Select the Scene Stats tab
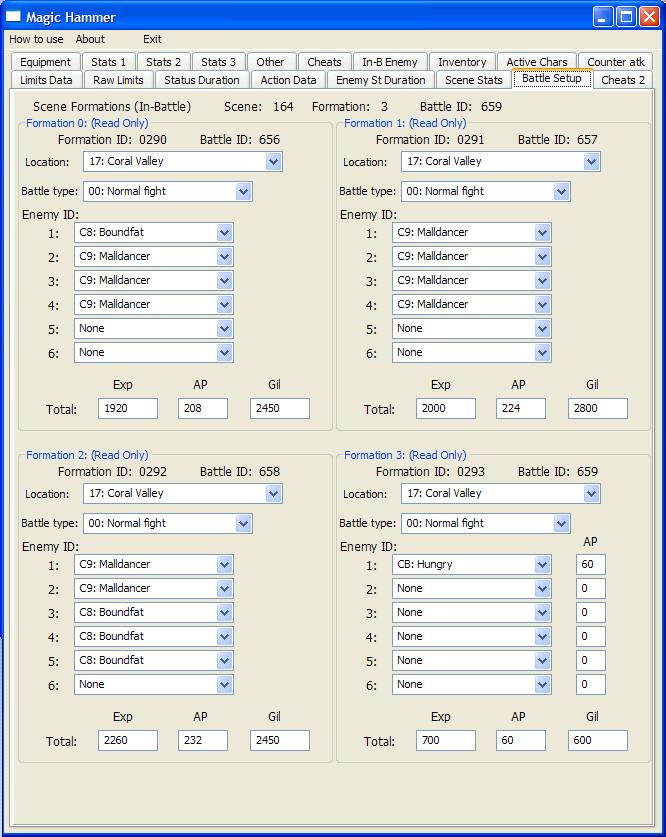 point(473,80)
